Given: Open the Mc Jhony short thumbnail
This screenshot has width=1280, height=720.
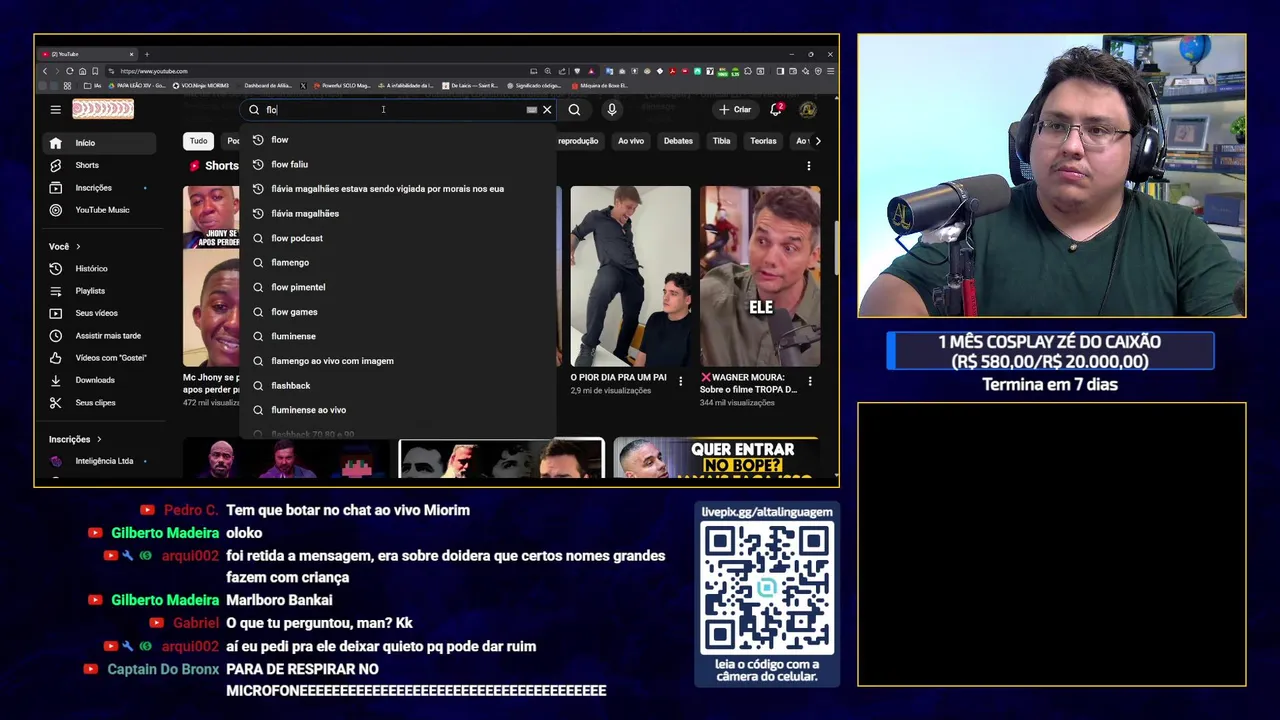Looking at the screenshot, I should tap(211, 276).
